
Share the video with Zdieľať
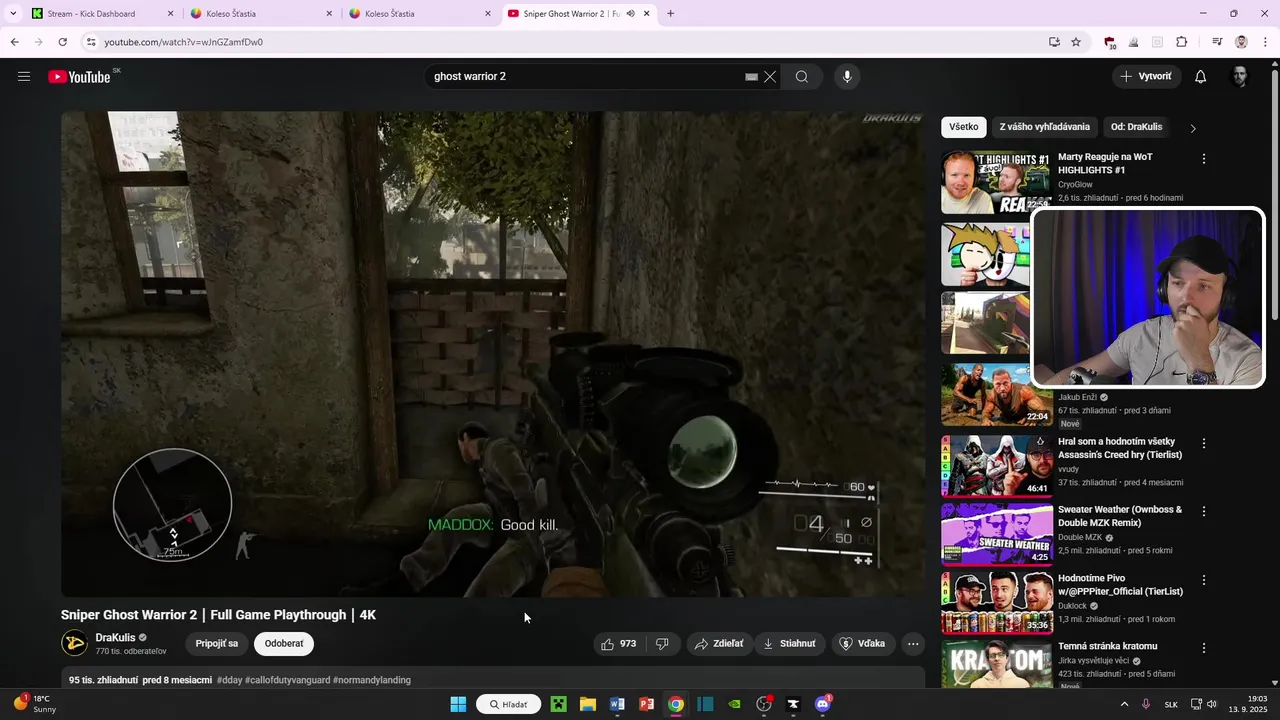[x=719, y=644]
